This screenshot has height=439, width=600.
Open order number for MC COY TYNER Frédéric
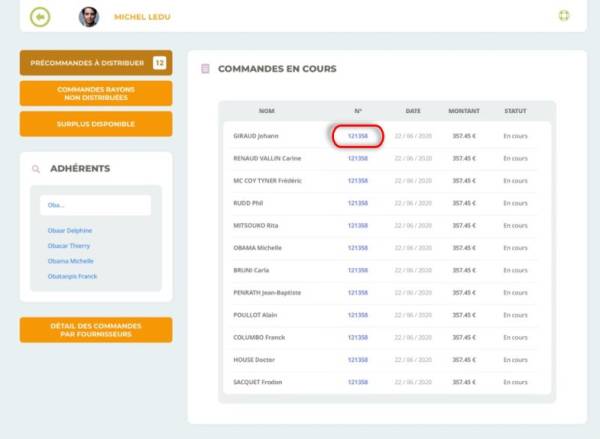(x=358, y=181)
